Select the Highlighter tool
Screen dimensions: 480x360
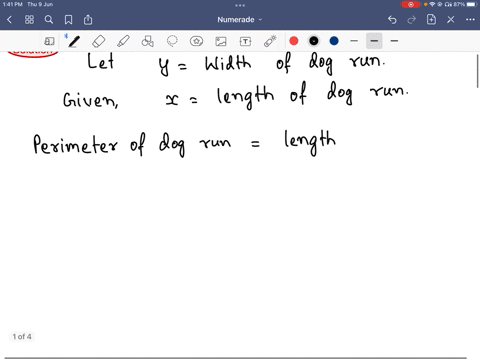click(123, 41)
